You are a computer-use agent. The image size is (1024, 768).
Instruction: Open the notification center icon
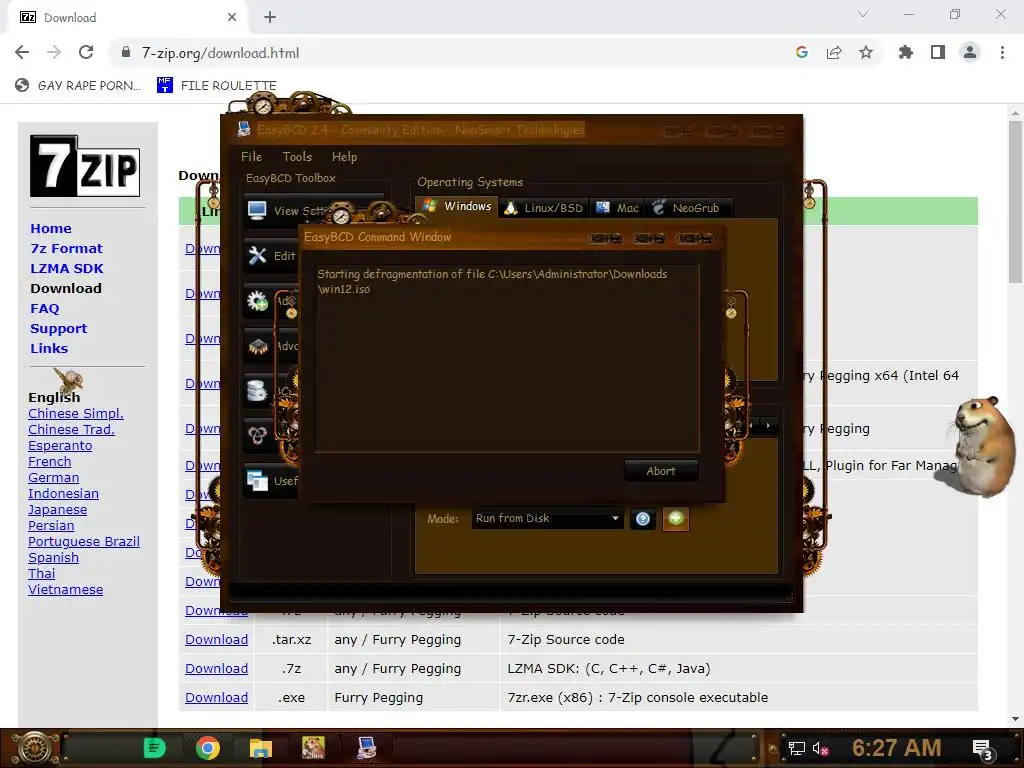tap(983, 750)
